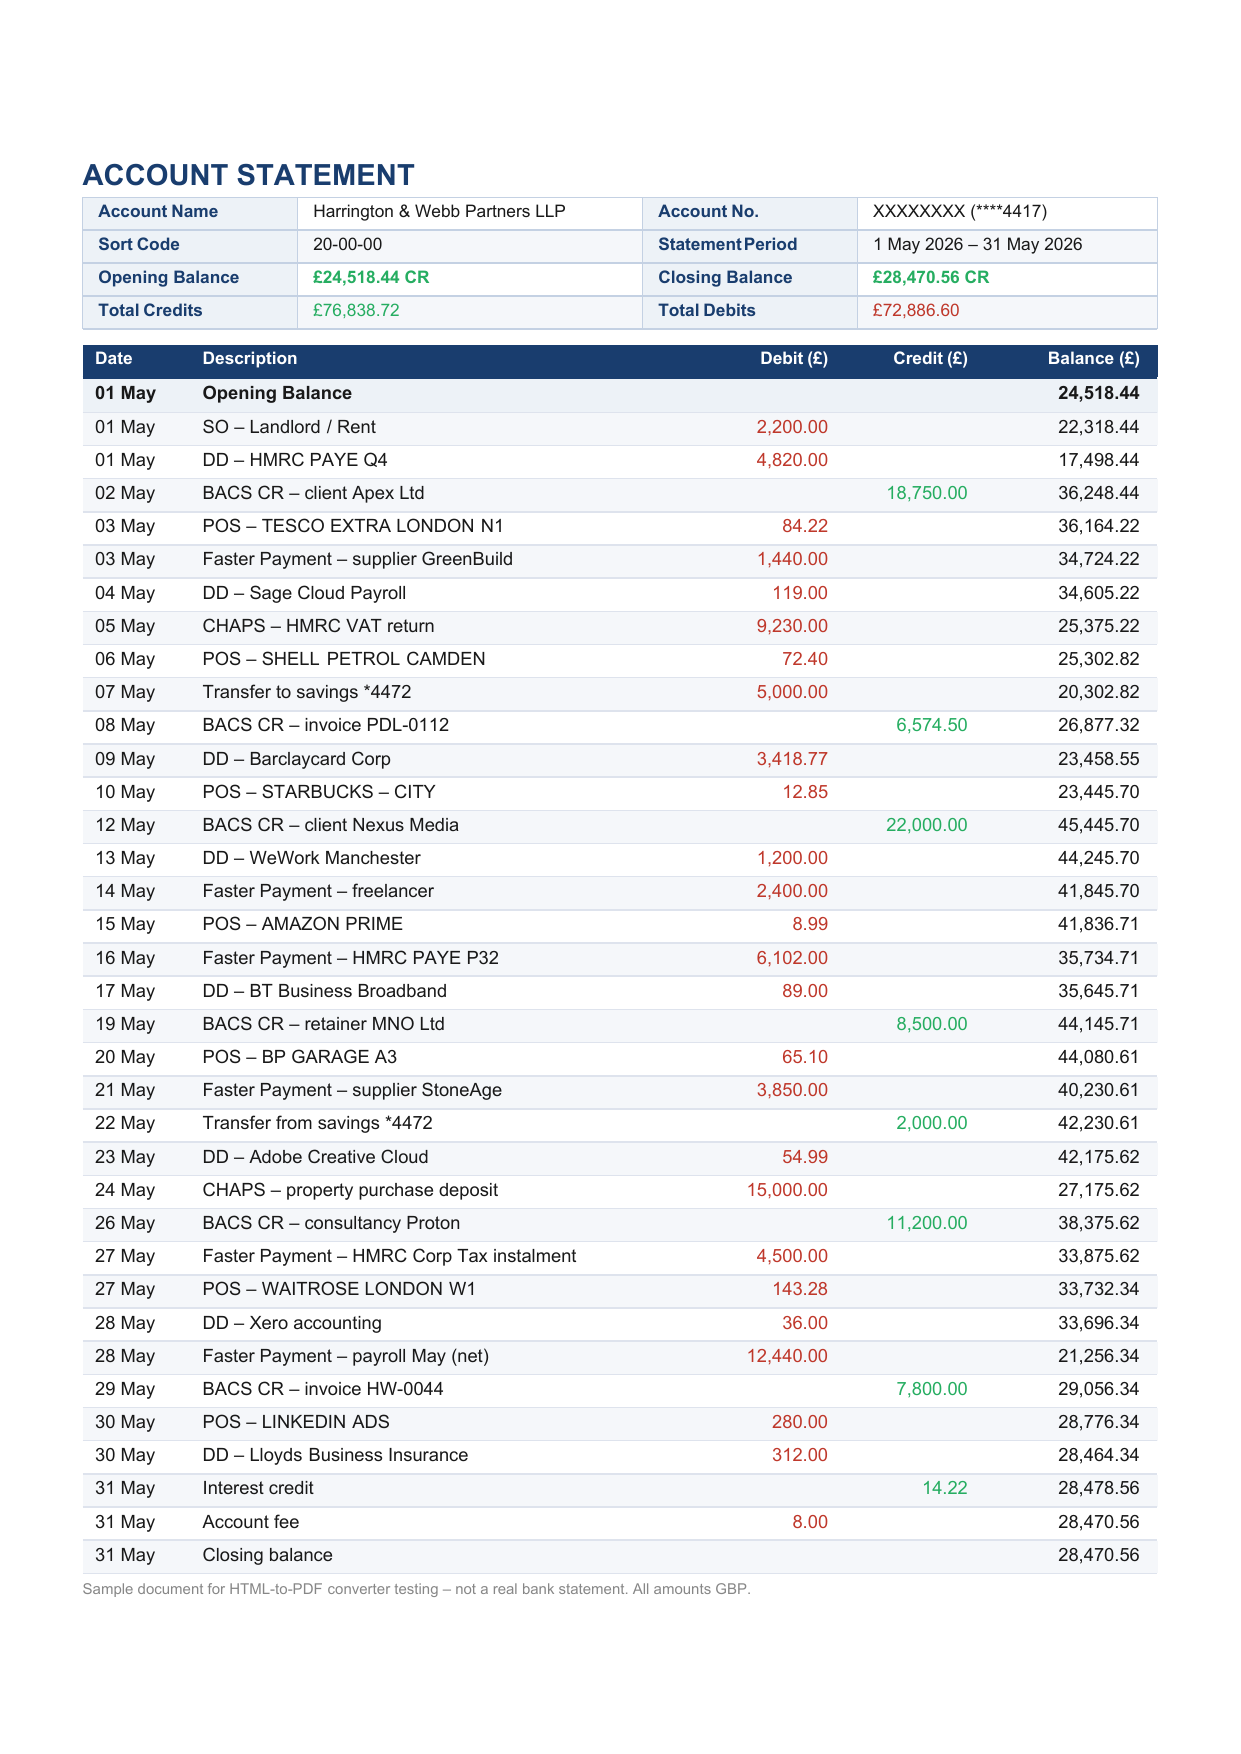The width and height of the screenshot is (1241, 1754).
Task: Select BACS CR – invoice HW-0044
Action: pyautogui.click(x=323, y=1389)
